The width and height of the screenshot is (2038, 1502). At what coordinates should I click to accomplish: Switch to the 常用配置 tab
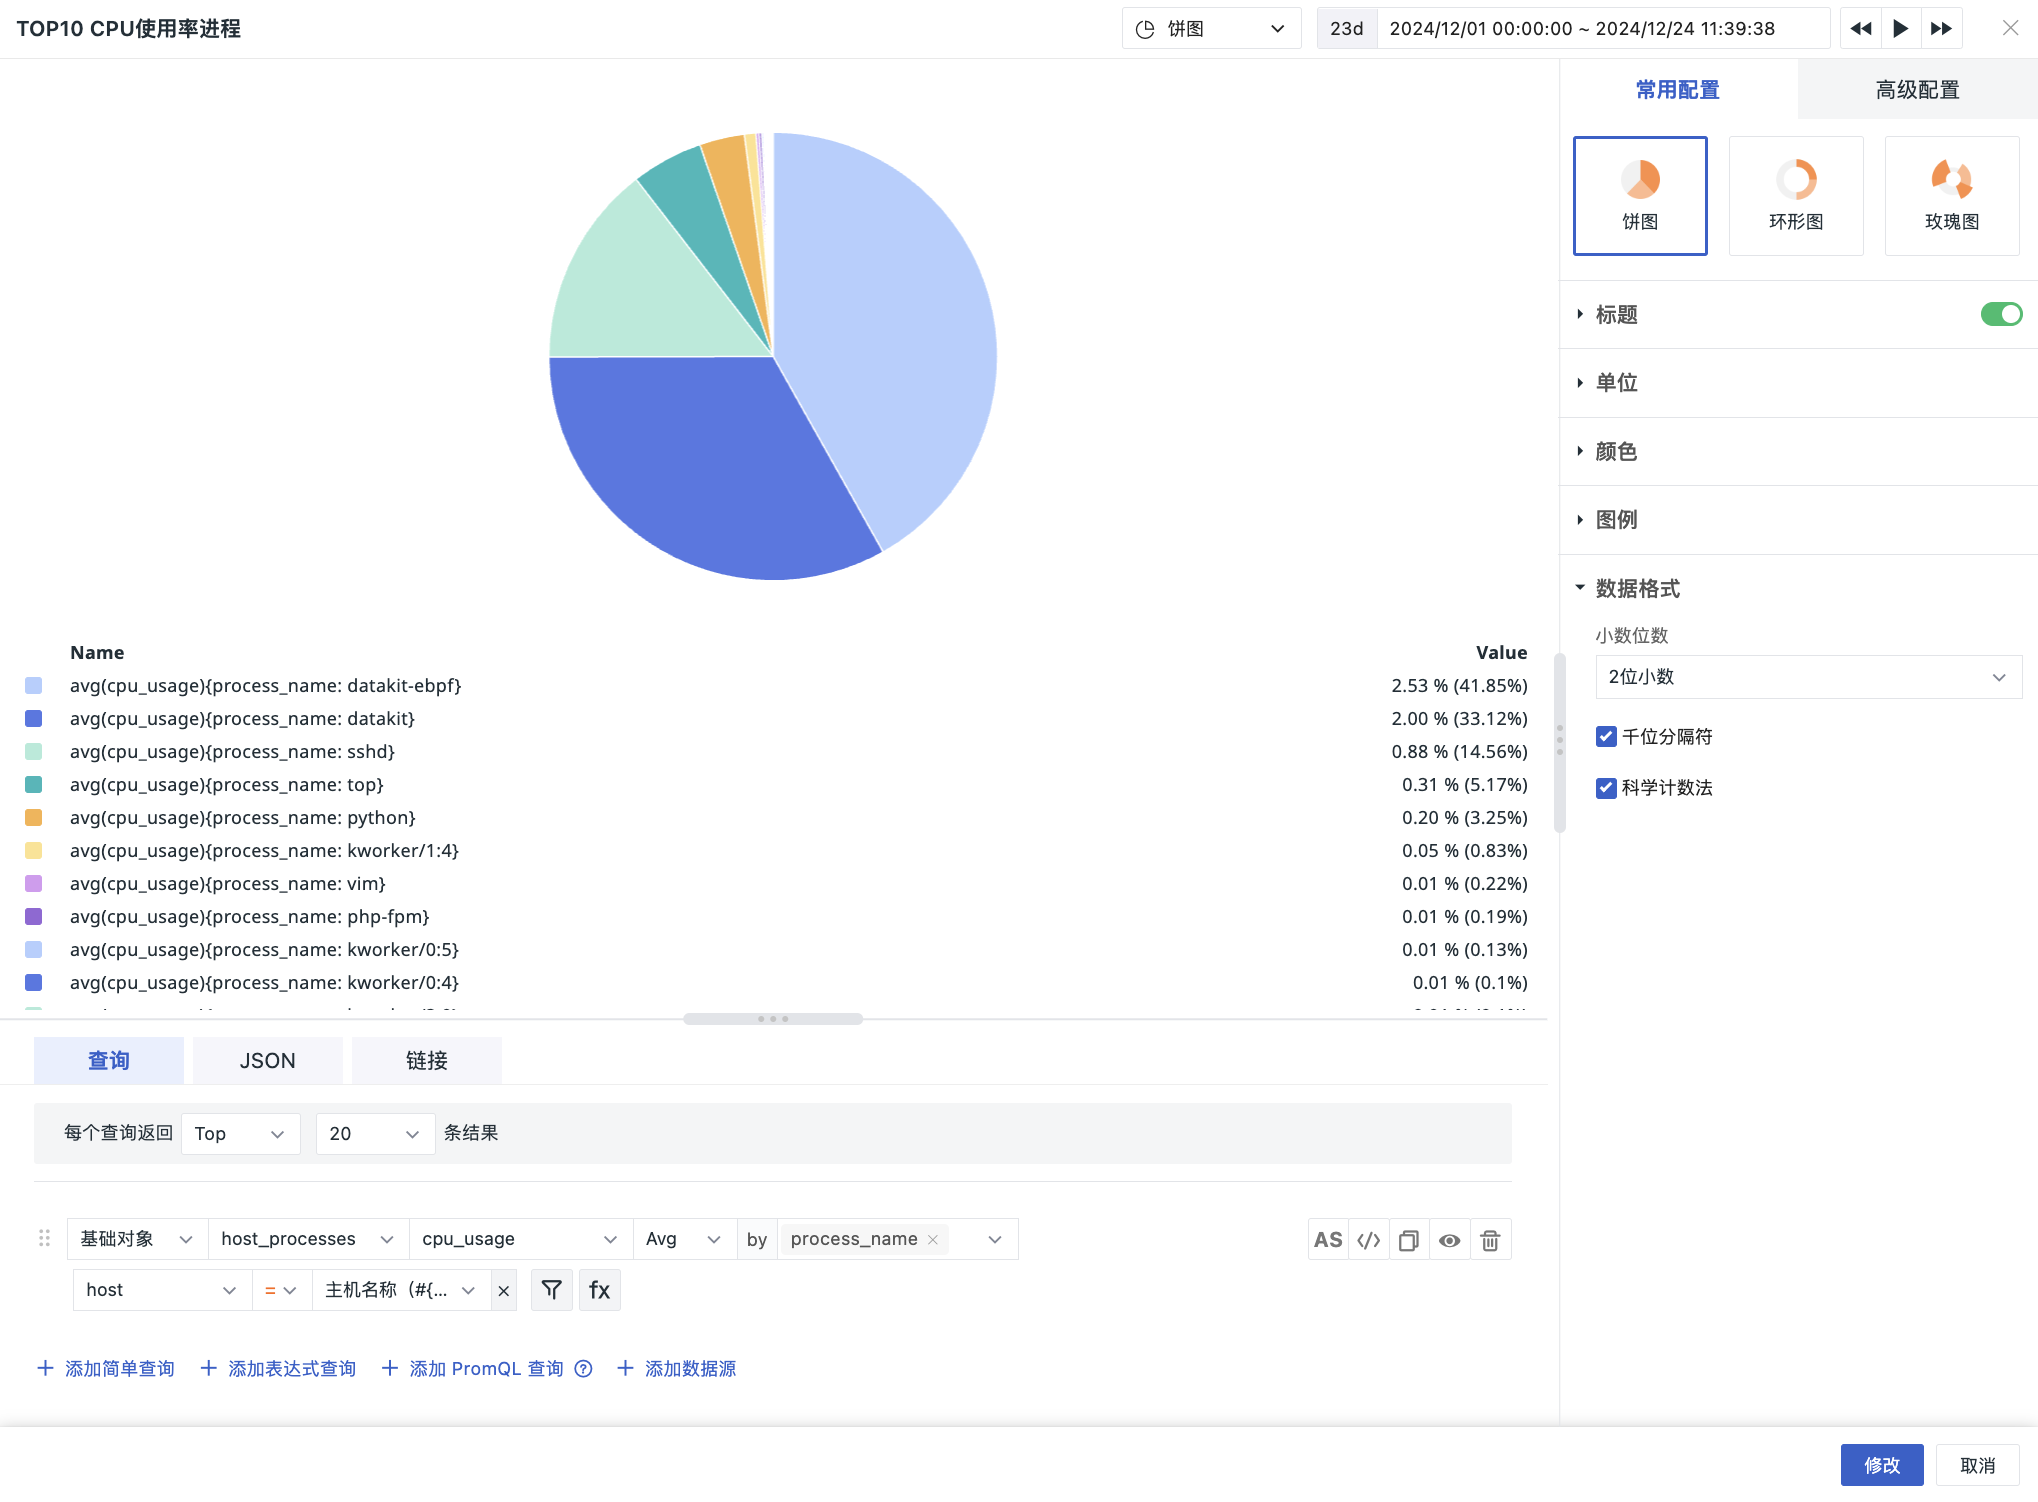1678,90
